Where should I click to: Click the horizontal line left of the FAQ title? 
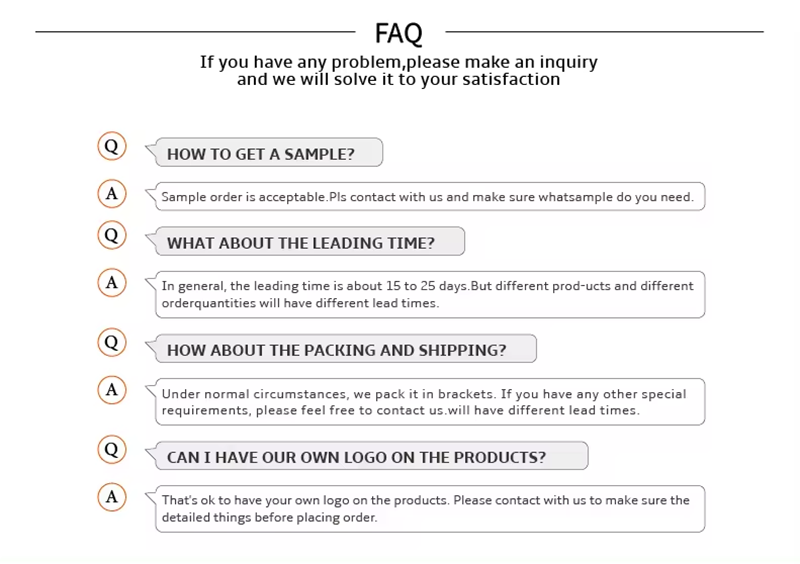(190, 33)
